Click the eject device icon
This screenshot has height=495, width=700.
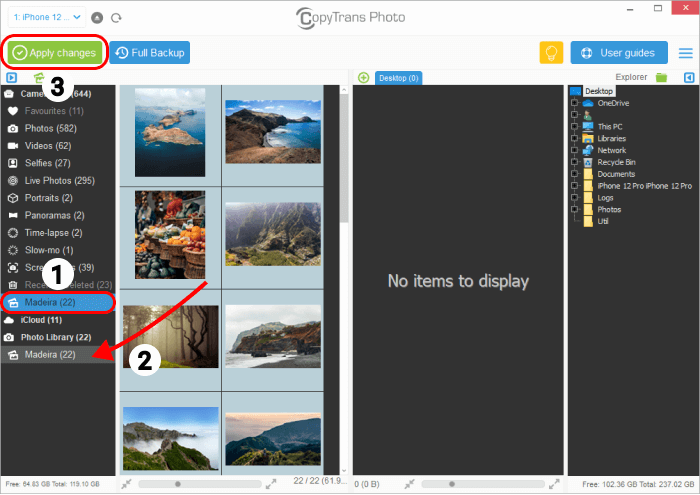96,18
